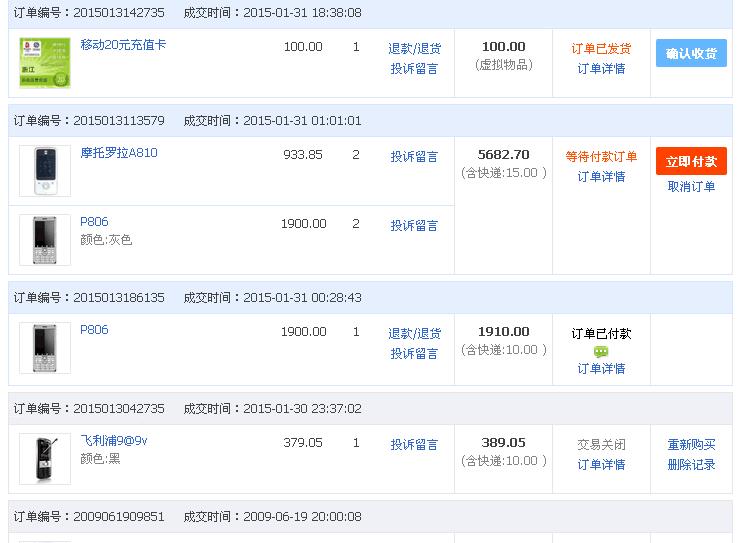Screen dimensions: 737x543
Task: Click the 交易关闭 status text
Action: (x=601, y=445)
